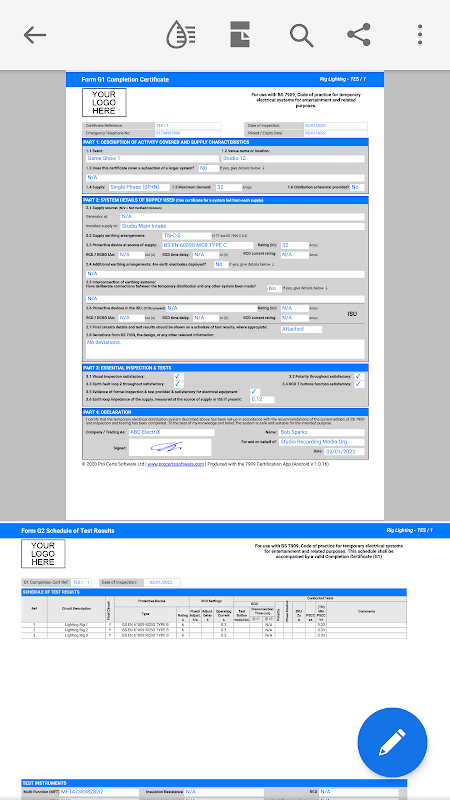Screen dimensions: 450x800
Task: Tap the blue pencil edit button
Action: click(x=392, y=742)
